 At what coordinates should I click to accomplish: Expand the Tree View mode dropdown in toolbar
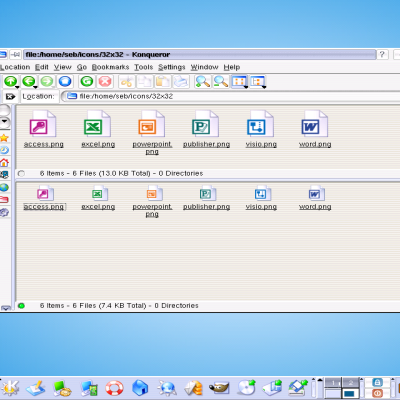pyautogui.click(x=258, y=82)
